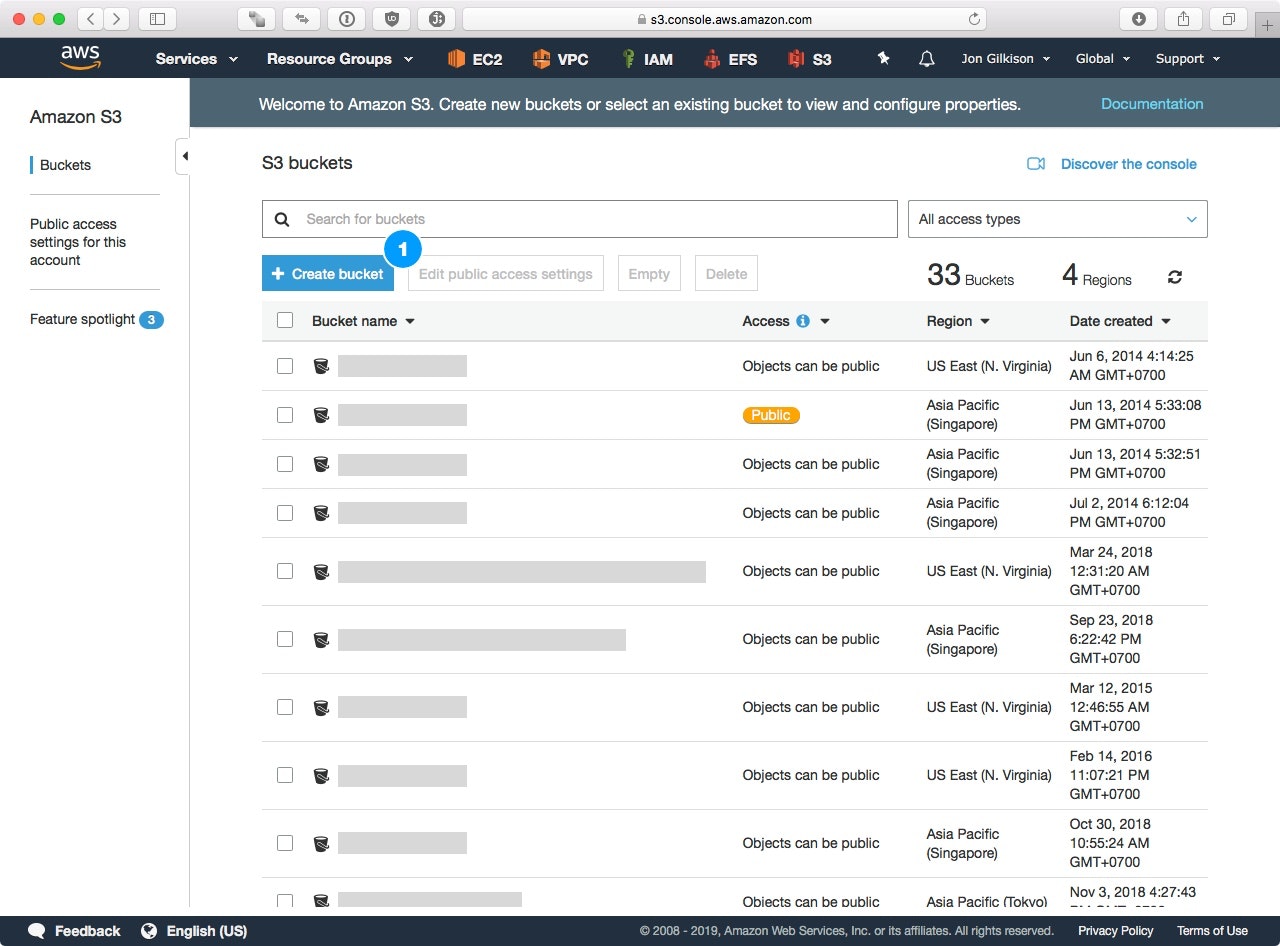Check the bucket created Jun 13, 2014 5:32:51
The width and height of the screenshot is (1280, 946).
[x=285, y=464]
